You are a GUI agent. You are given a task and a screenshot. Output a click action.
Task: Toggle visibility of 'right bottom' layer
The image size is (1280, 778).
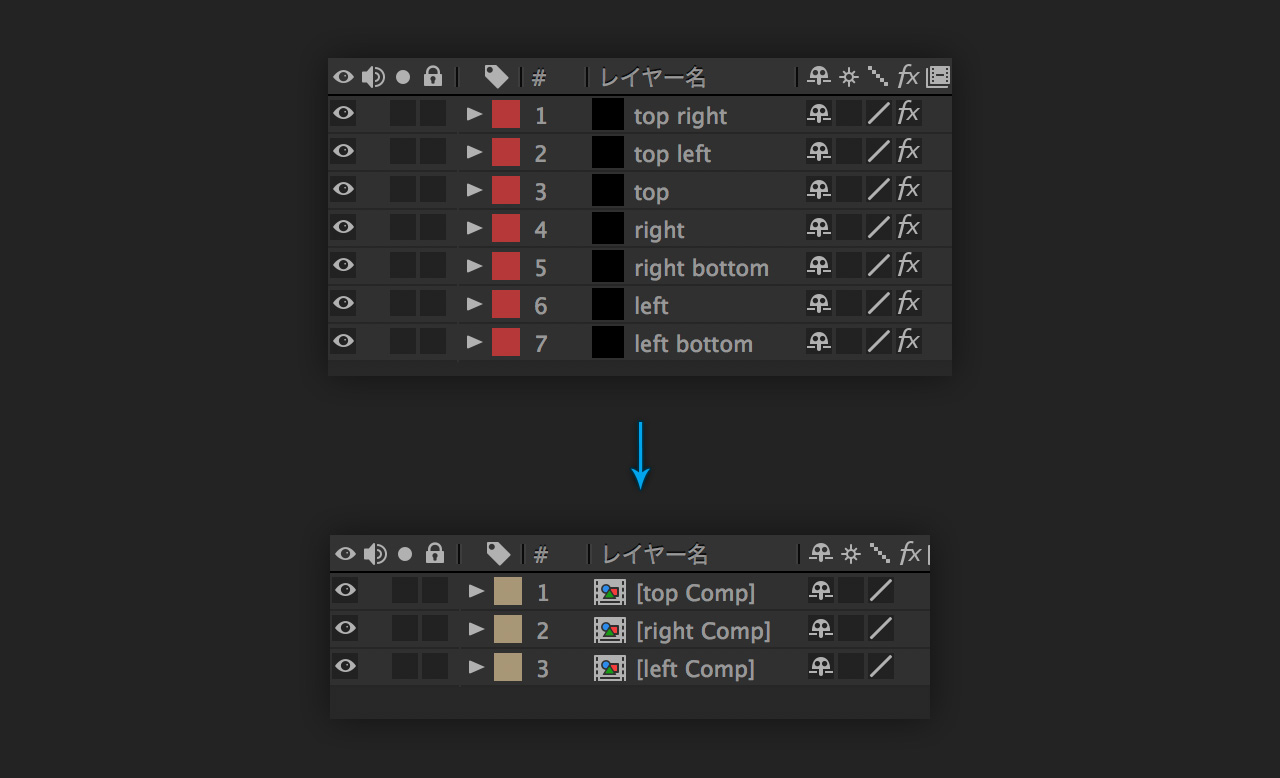tap(343, 266)
